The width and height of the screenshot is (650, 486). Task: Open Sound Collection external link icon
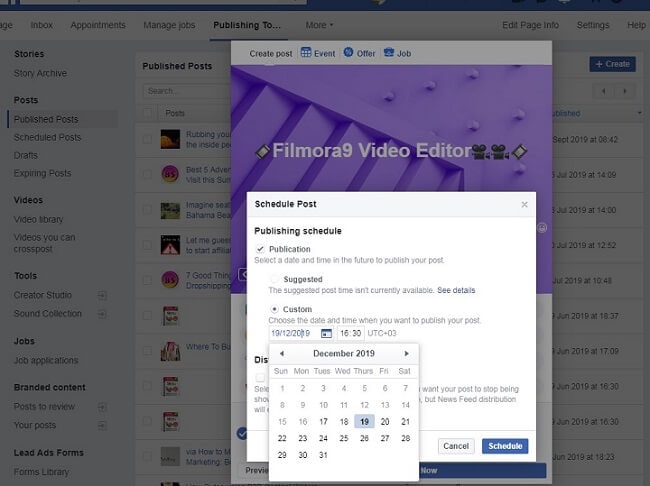[102, 314]
